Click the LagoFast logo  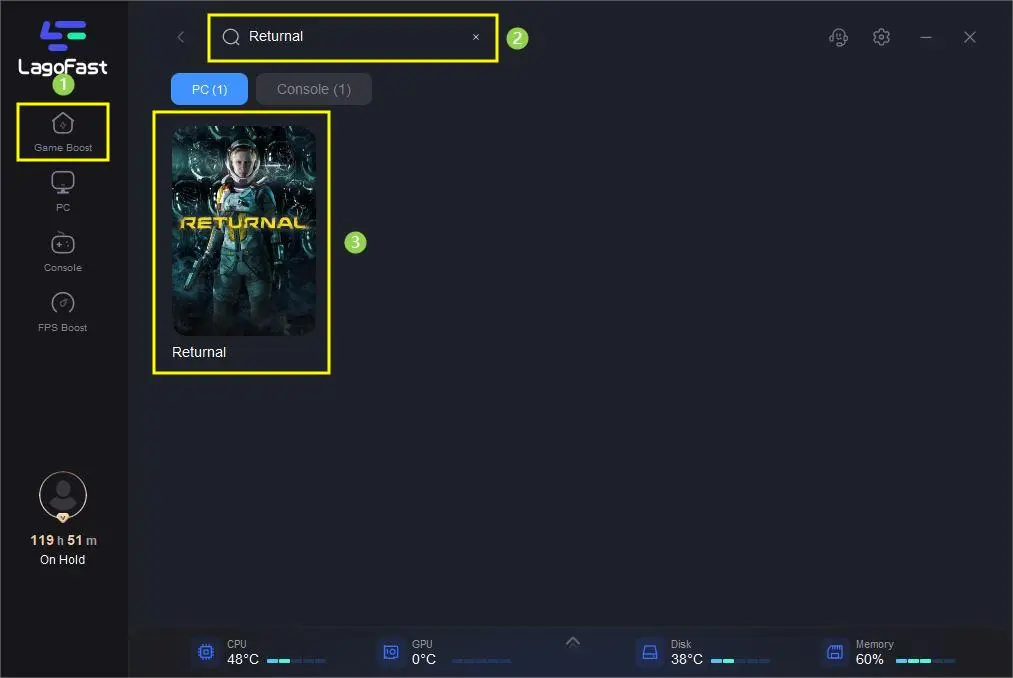[63, 48]
